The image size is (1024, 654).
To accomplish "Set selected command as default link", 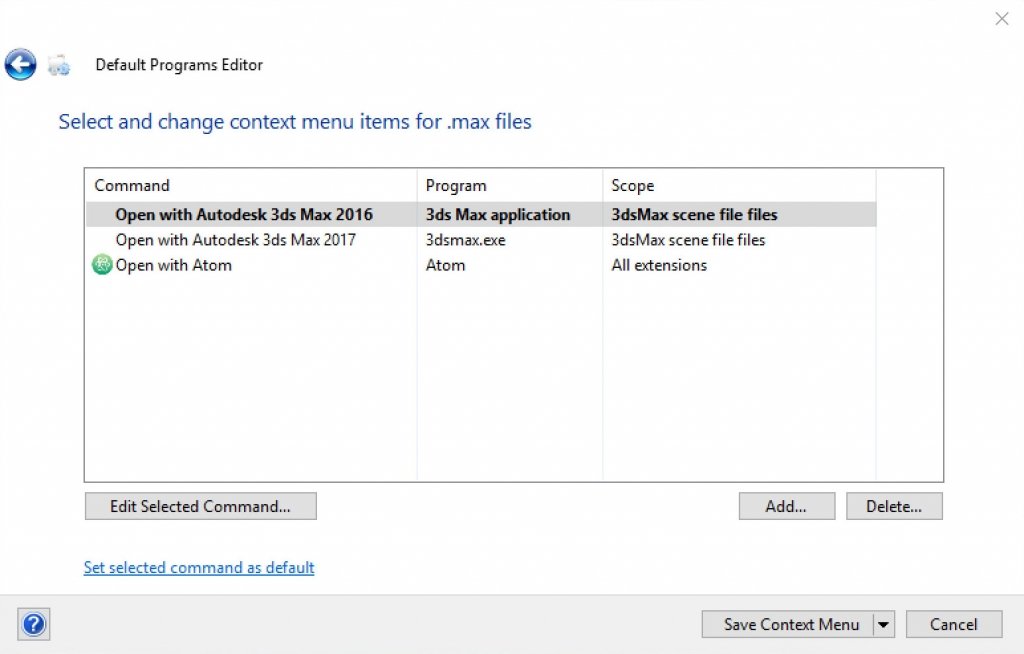I will [199, 568].
